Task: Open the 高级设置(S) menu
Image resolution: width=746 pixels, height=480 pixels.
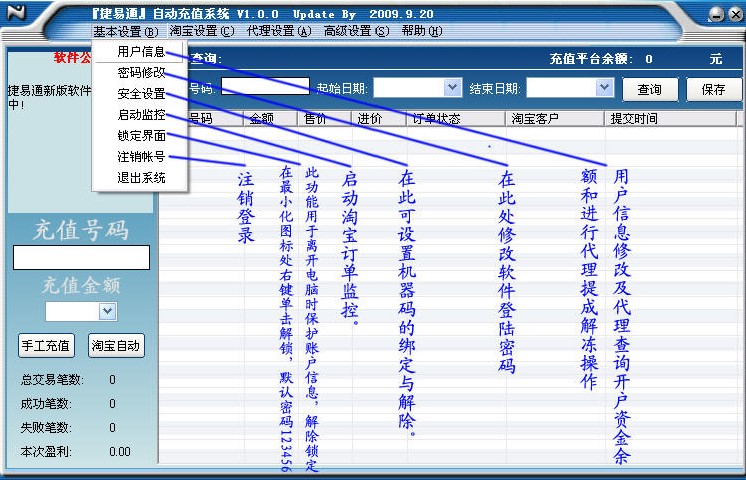Action: tap(356, 31)
